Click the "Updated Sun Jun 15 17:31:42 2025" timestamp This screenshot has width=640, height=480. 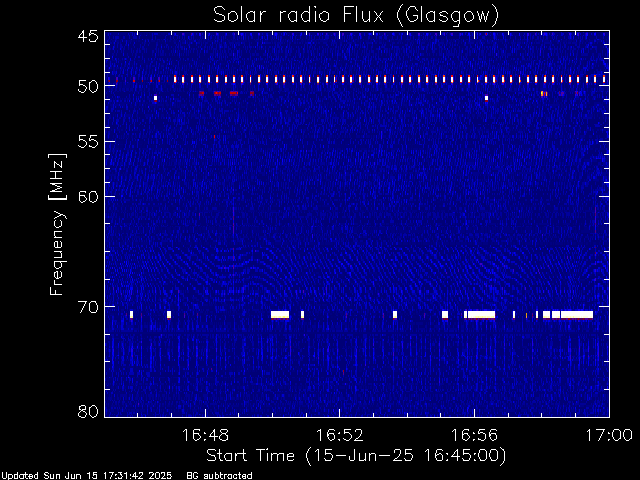click(86, 476)
